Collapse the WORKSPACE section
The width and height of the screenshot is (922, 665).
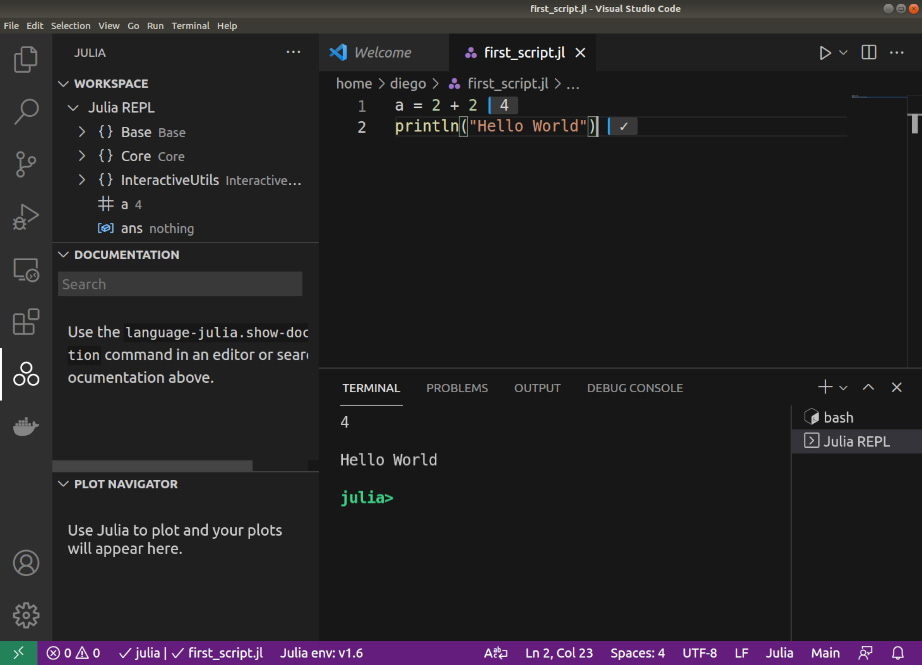[x=64, y=83]
